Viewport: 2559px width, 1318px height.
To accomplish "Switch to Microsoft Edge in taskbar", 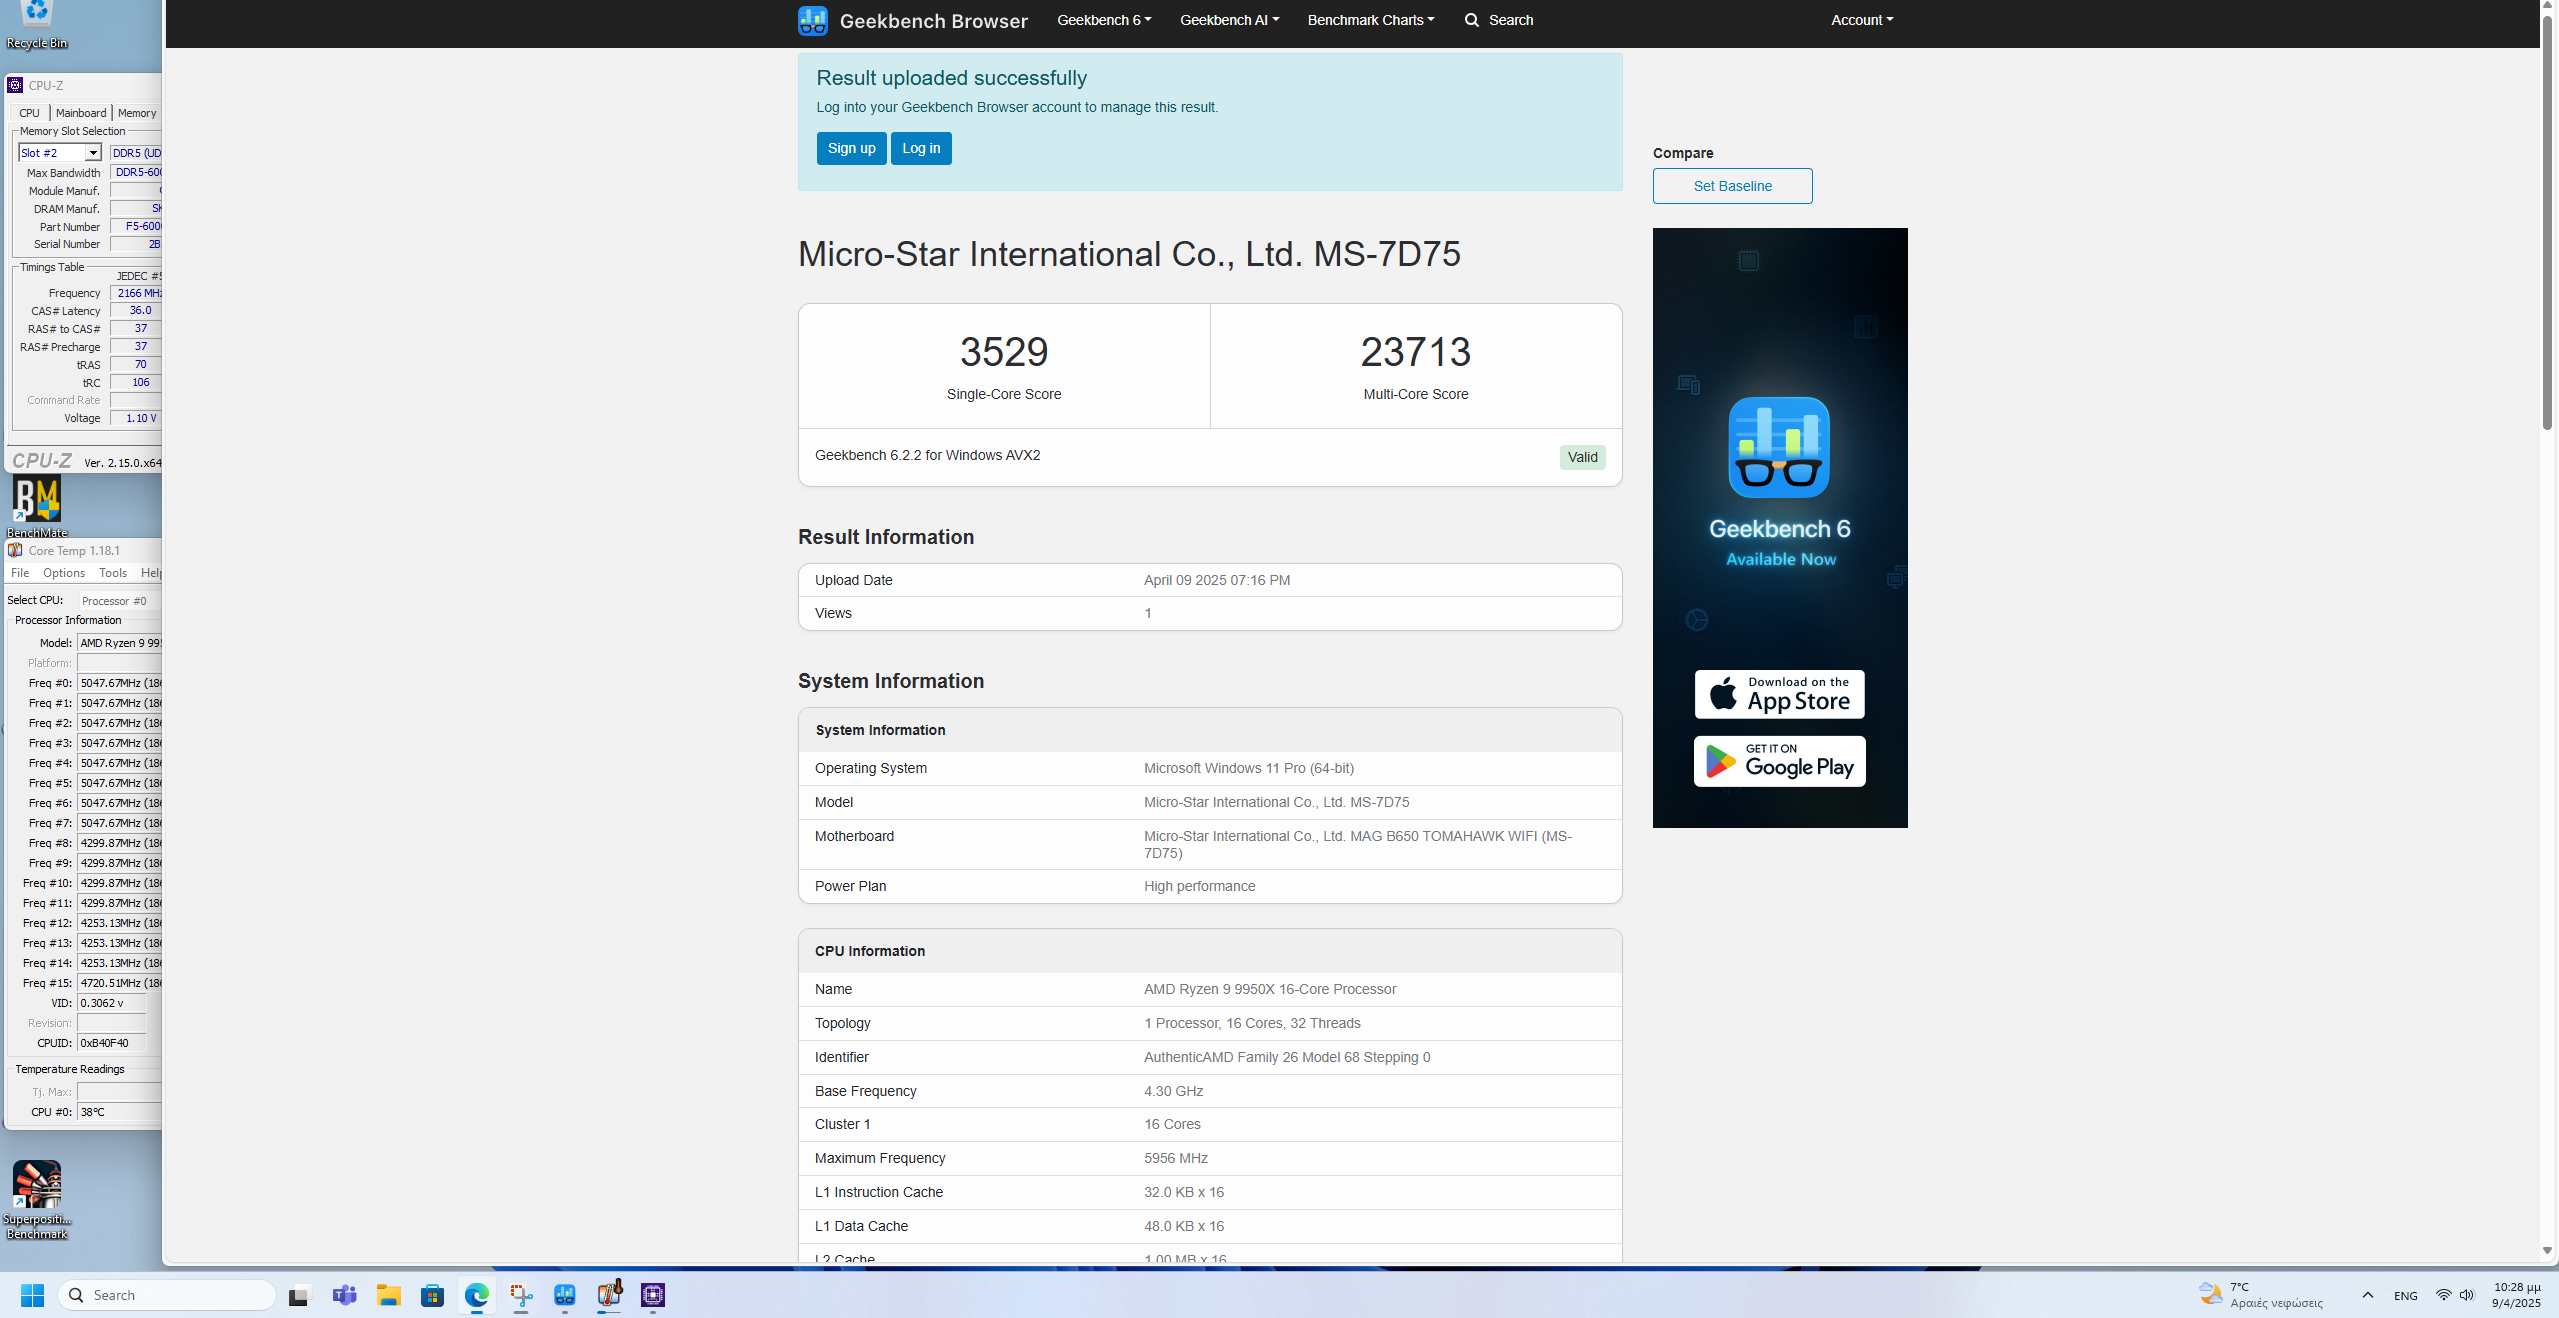I will pos(476,1295).
